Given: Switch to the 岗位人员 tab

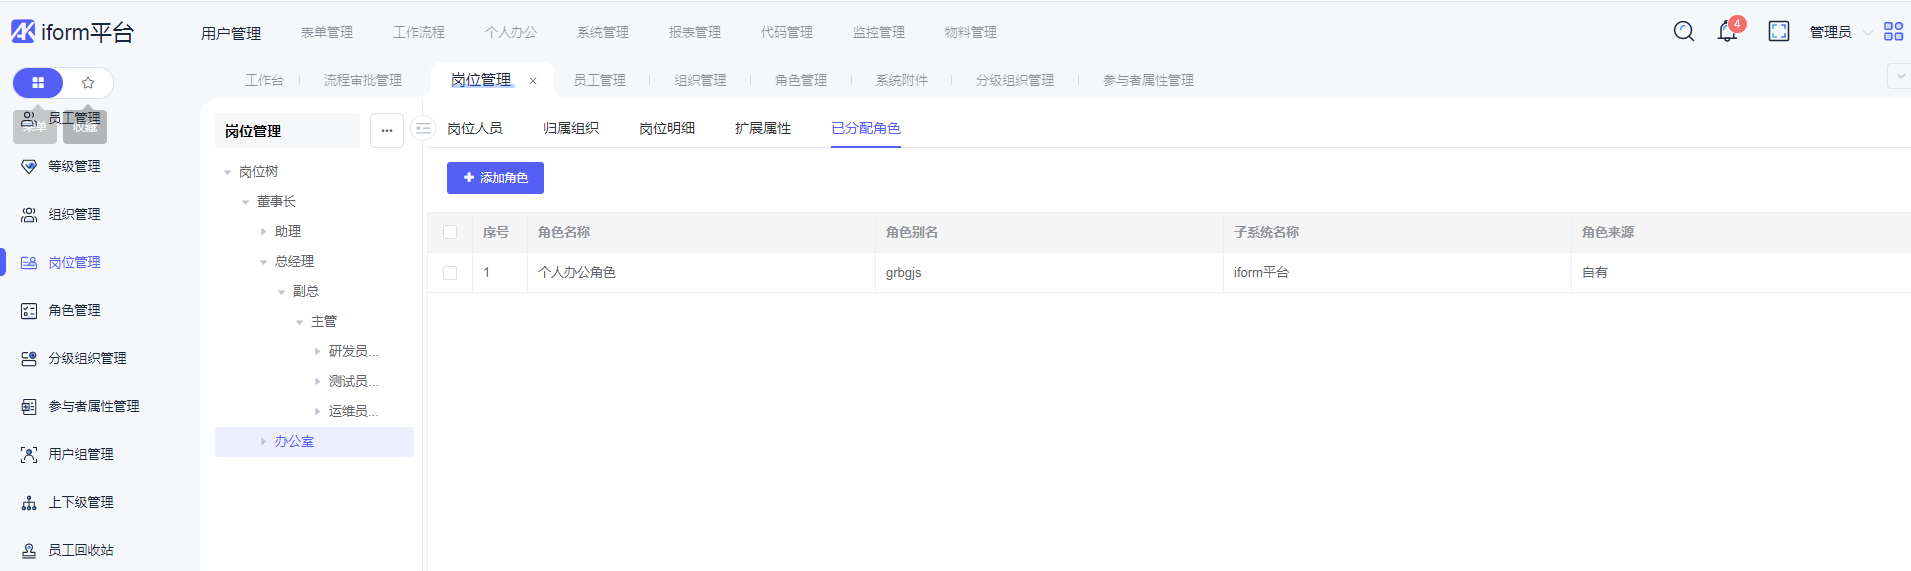Looking at the screenshot, I should click(x=475, y=128).
